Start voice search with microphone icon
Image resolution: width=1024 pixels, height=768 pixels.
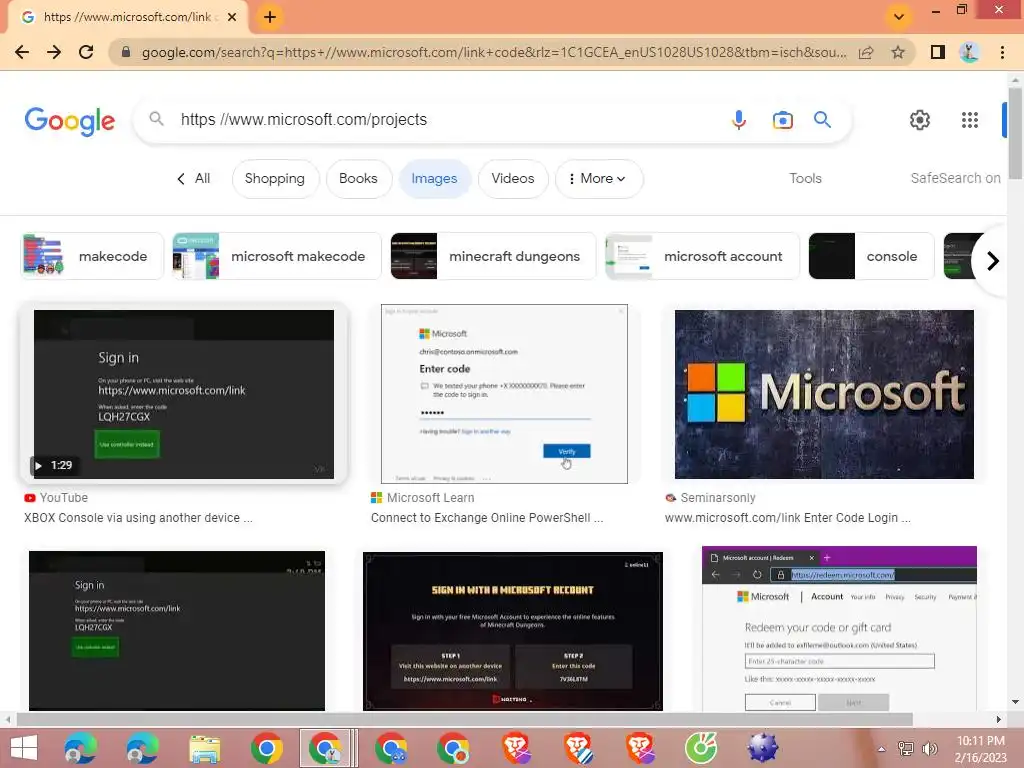739,120
